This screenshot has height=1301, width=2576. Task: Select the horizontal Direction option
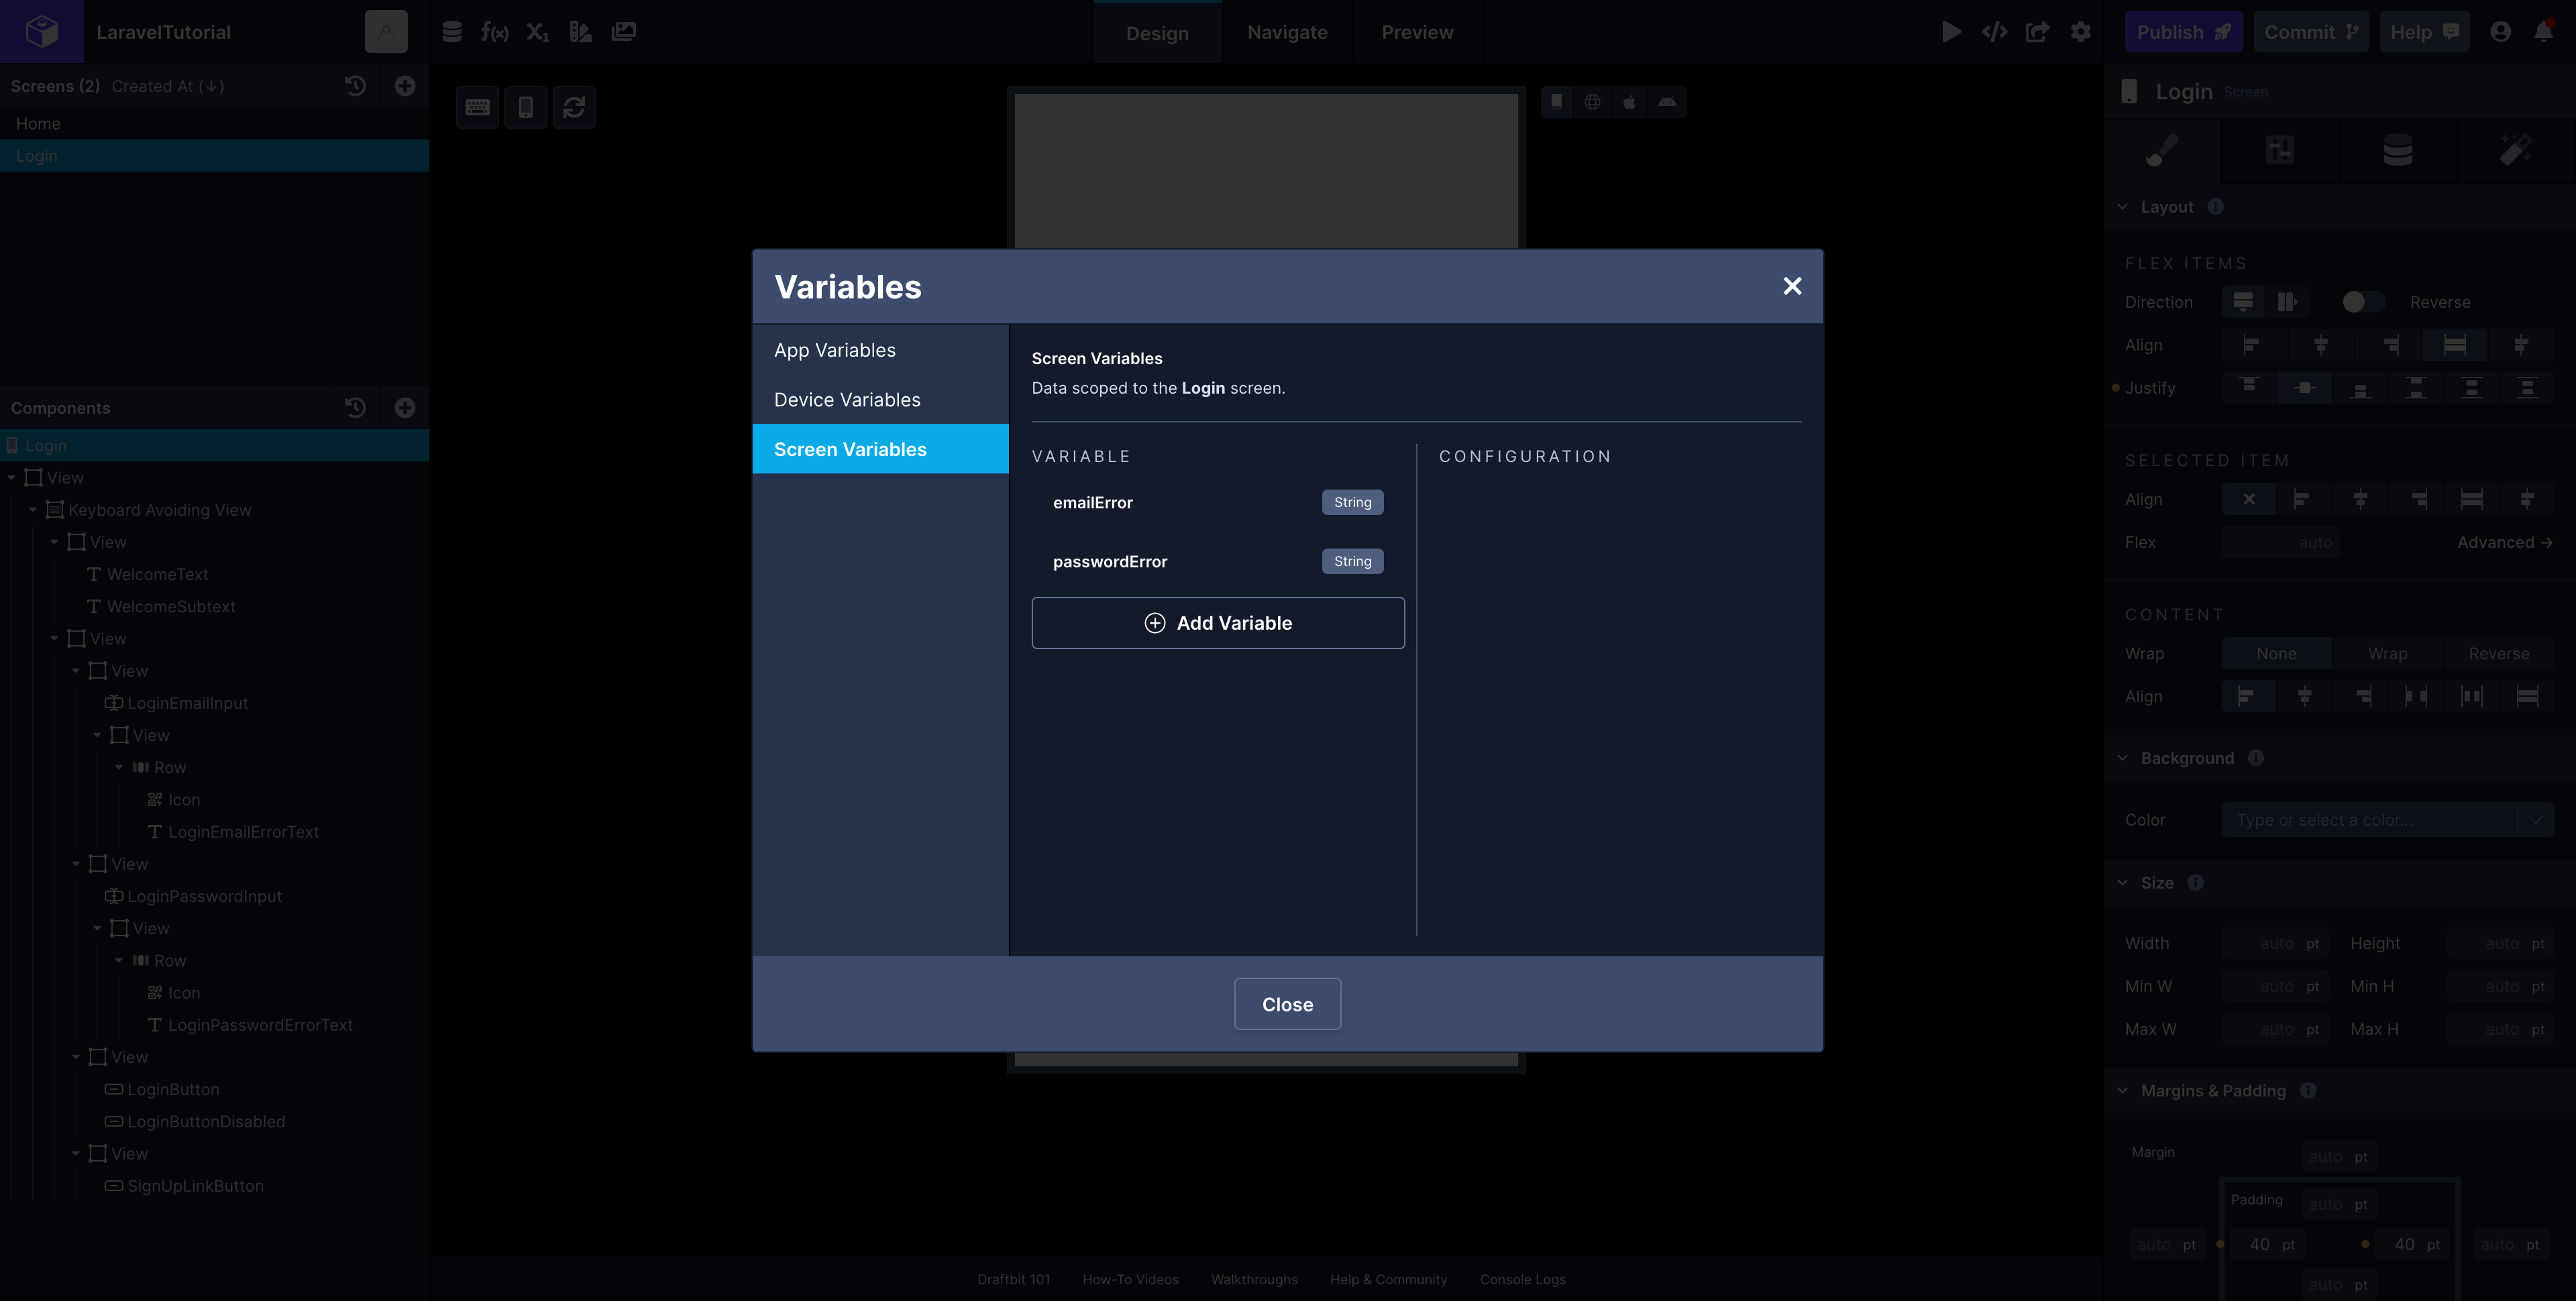[x=2287, y=302]
